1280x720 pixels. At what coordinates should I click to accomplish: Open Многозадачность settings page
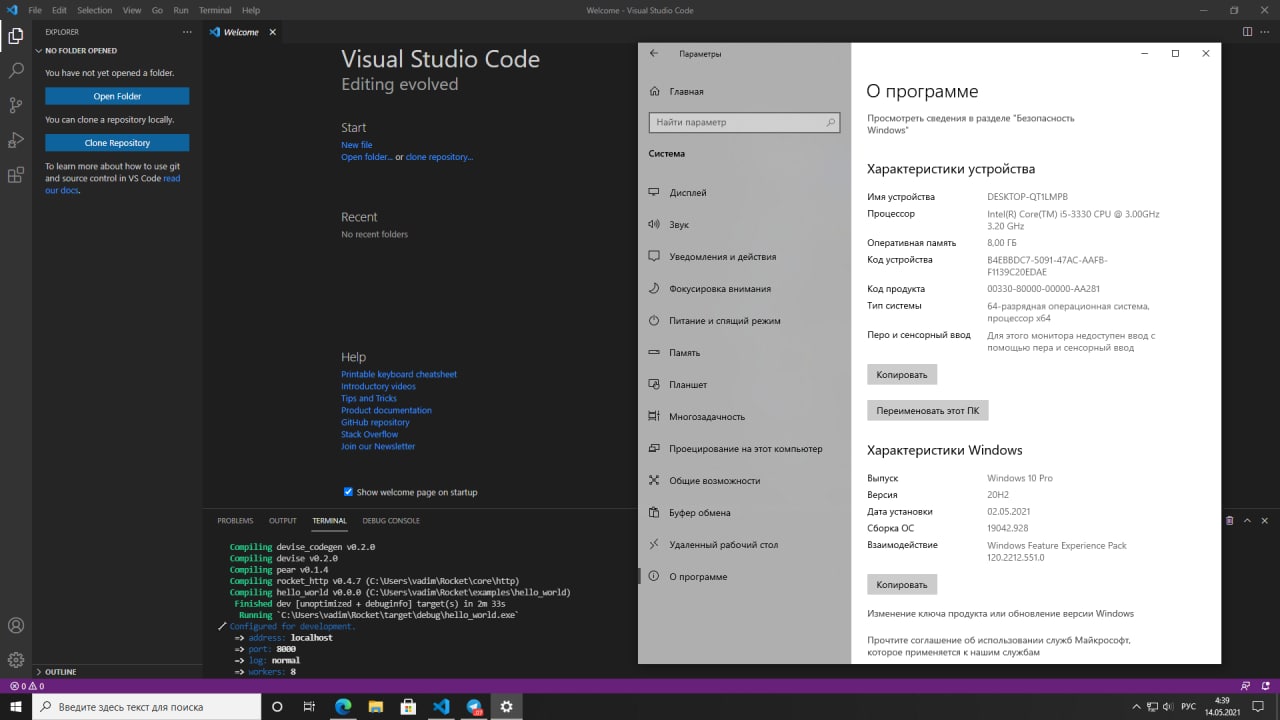[x=744, y=416]
